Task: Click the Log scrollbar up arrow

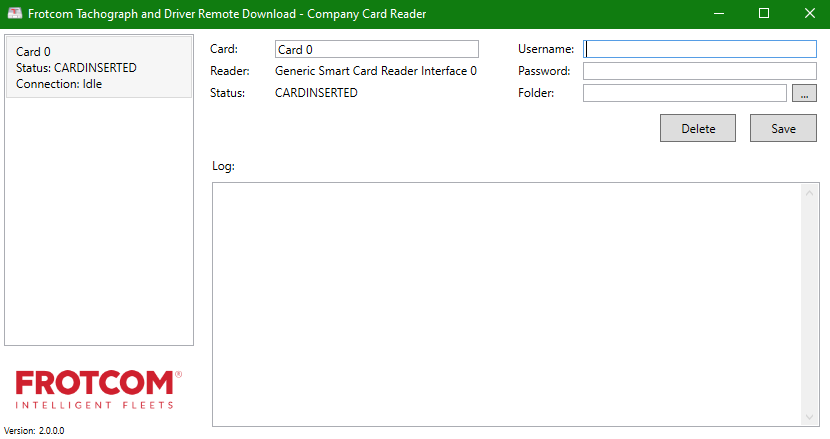Action: (810, 192)
